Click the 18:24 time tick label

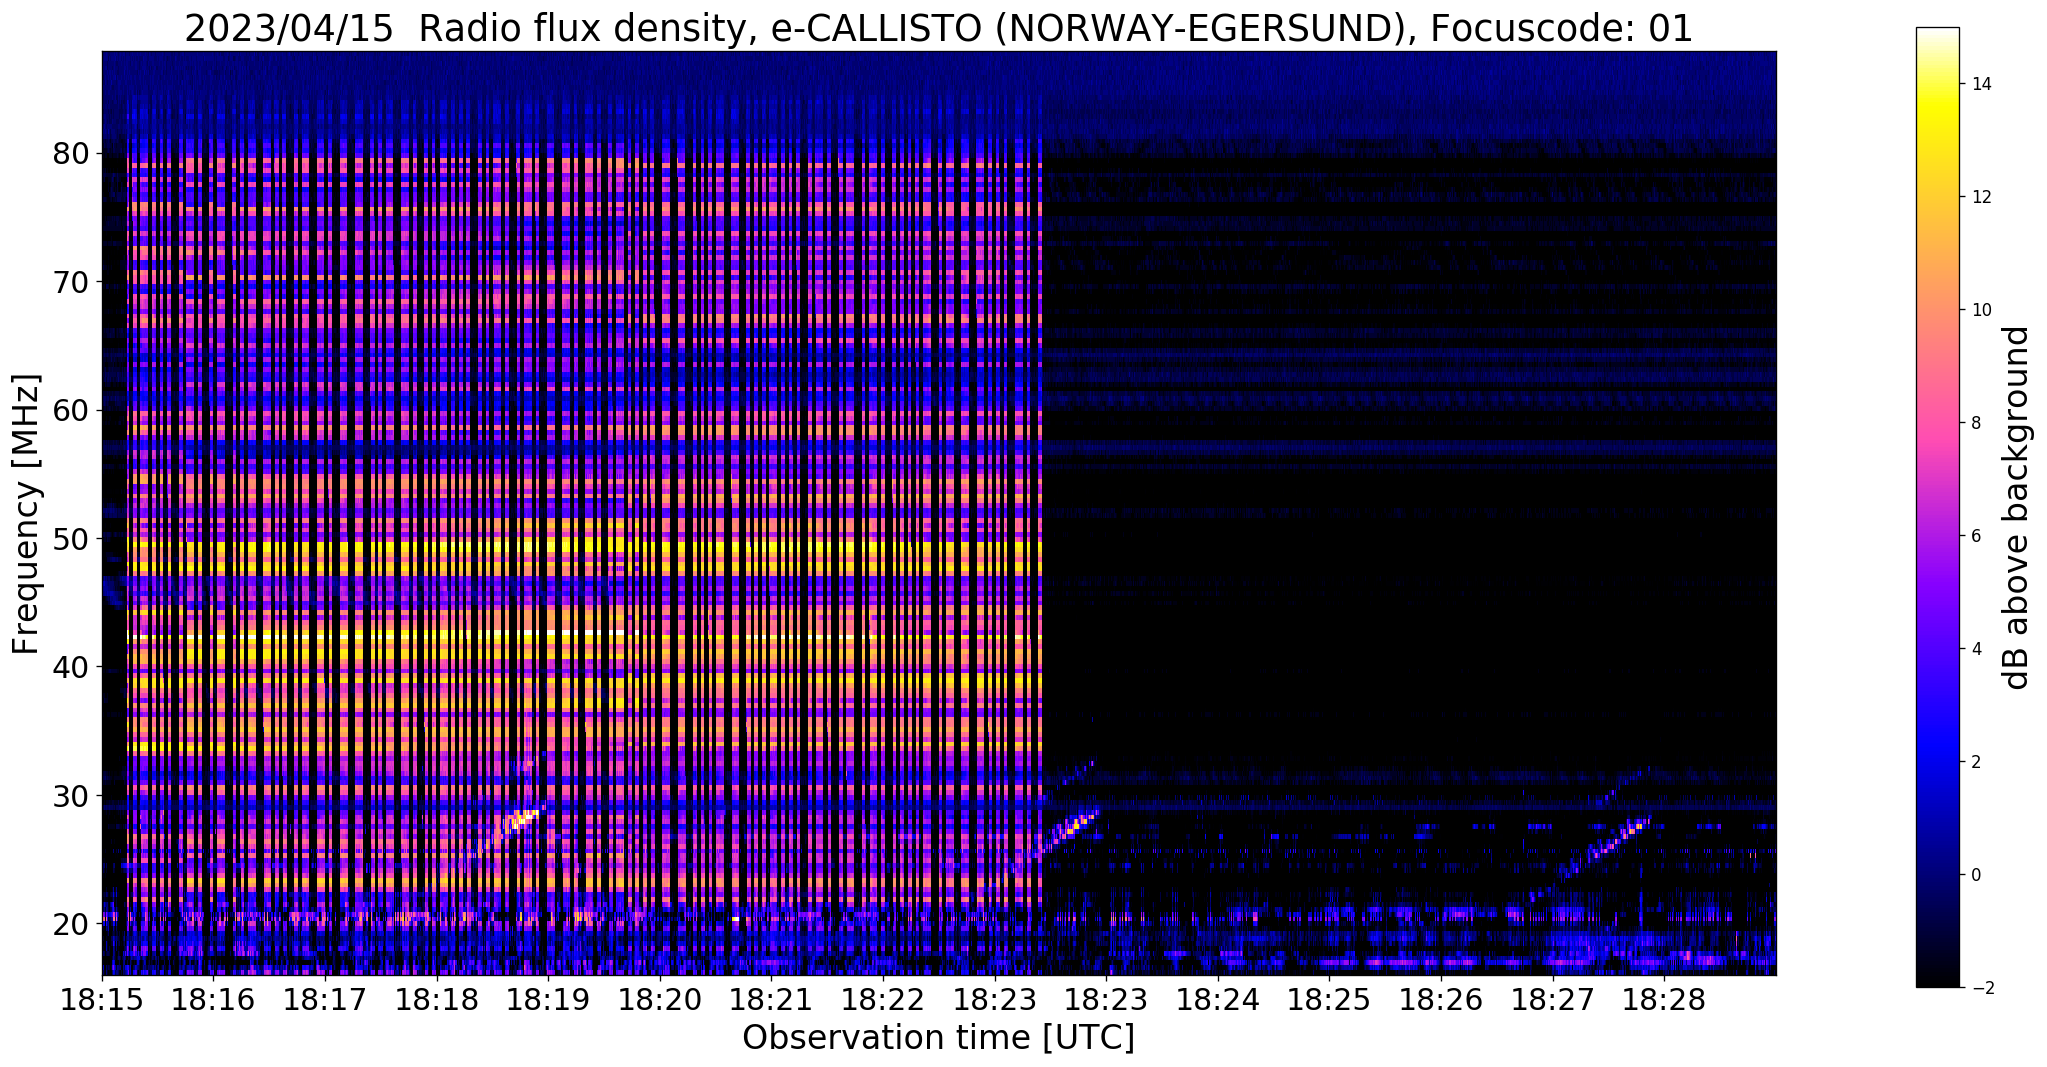point(1218,1000)
